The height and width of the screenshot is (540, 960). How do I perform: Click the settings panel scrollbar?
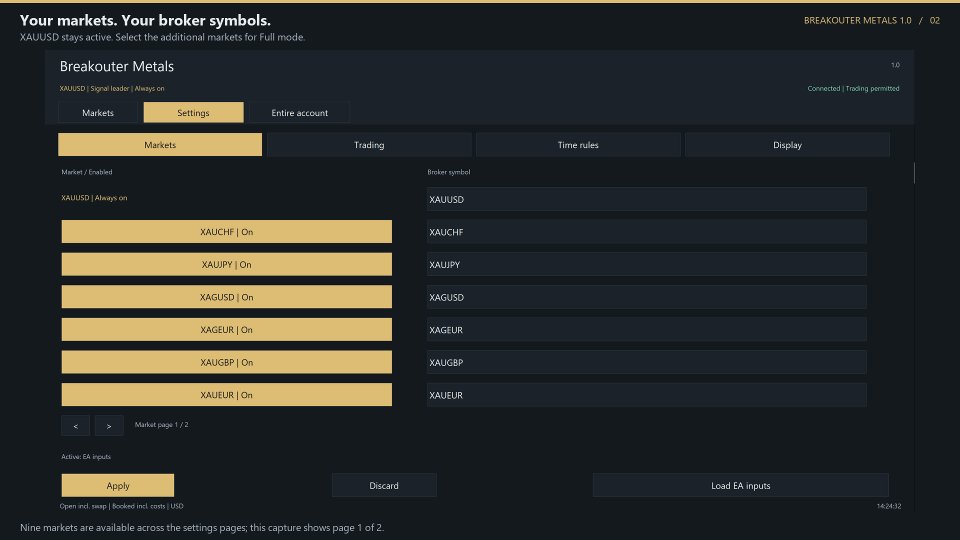click(x=914, y=173)
